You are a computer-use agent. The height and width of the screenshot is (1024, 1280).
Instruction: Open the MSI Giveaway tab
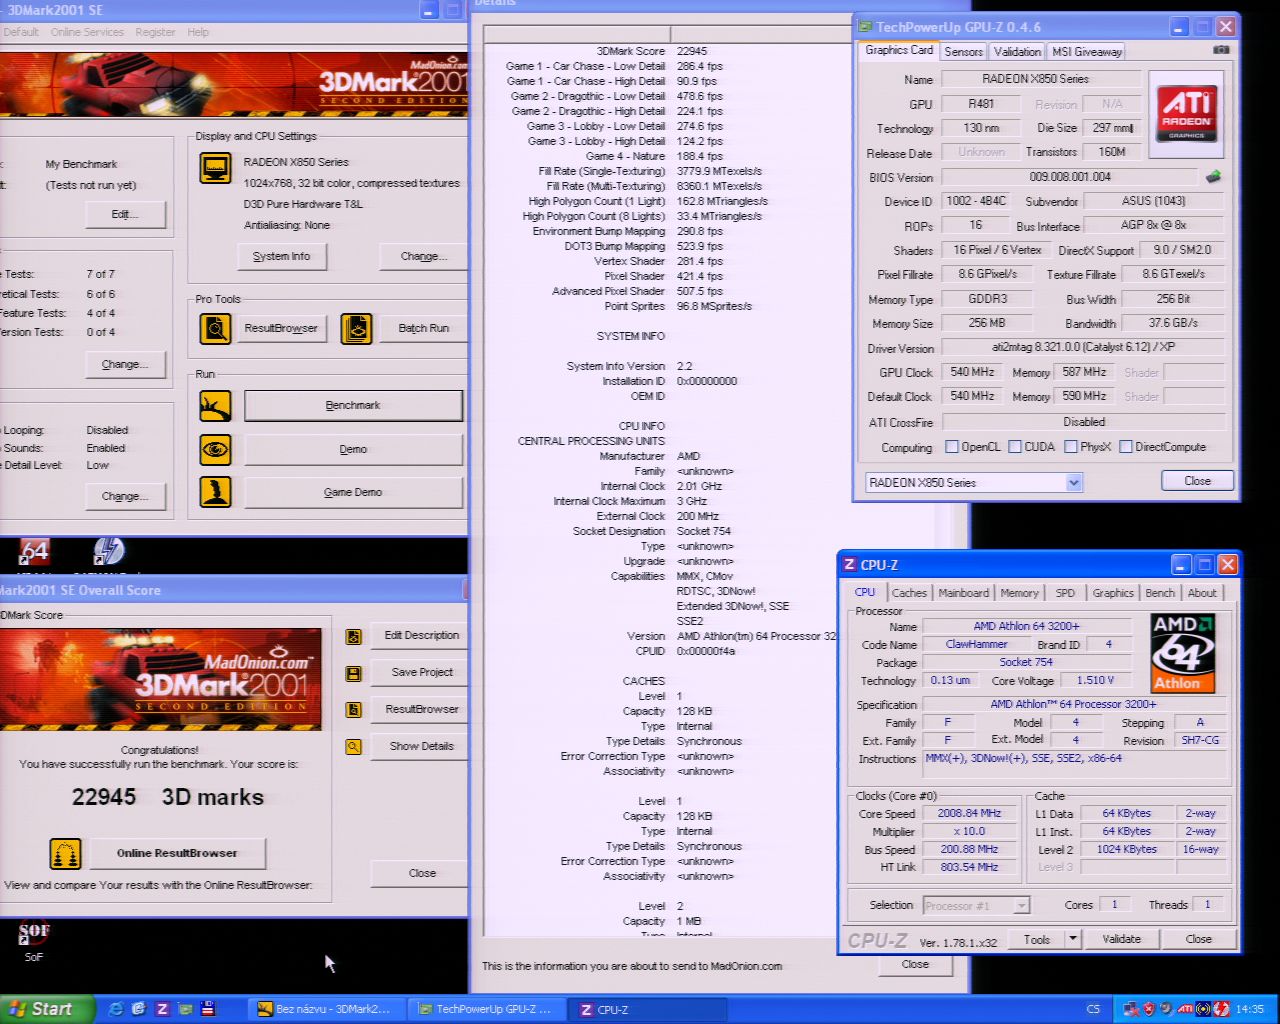point(1087,51)
